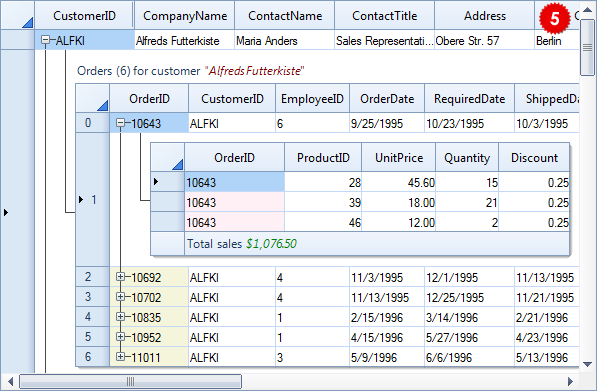Click the horizontal scrollbar thumb
Viewport: 597px width, 391px height.
[130, 381]
